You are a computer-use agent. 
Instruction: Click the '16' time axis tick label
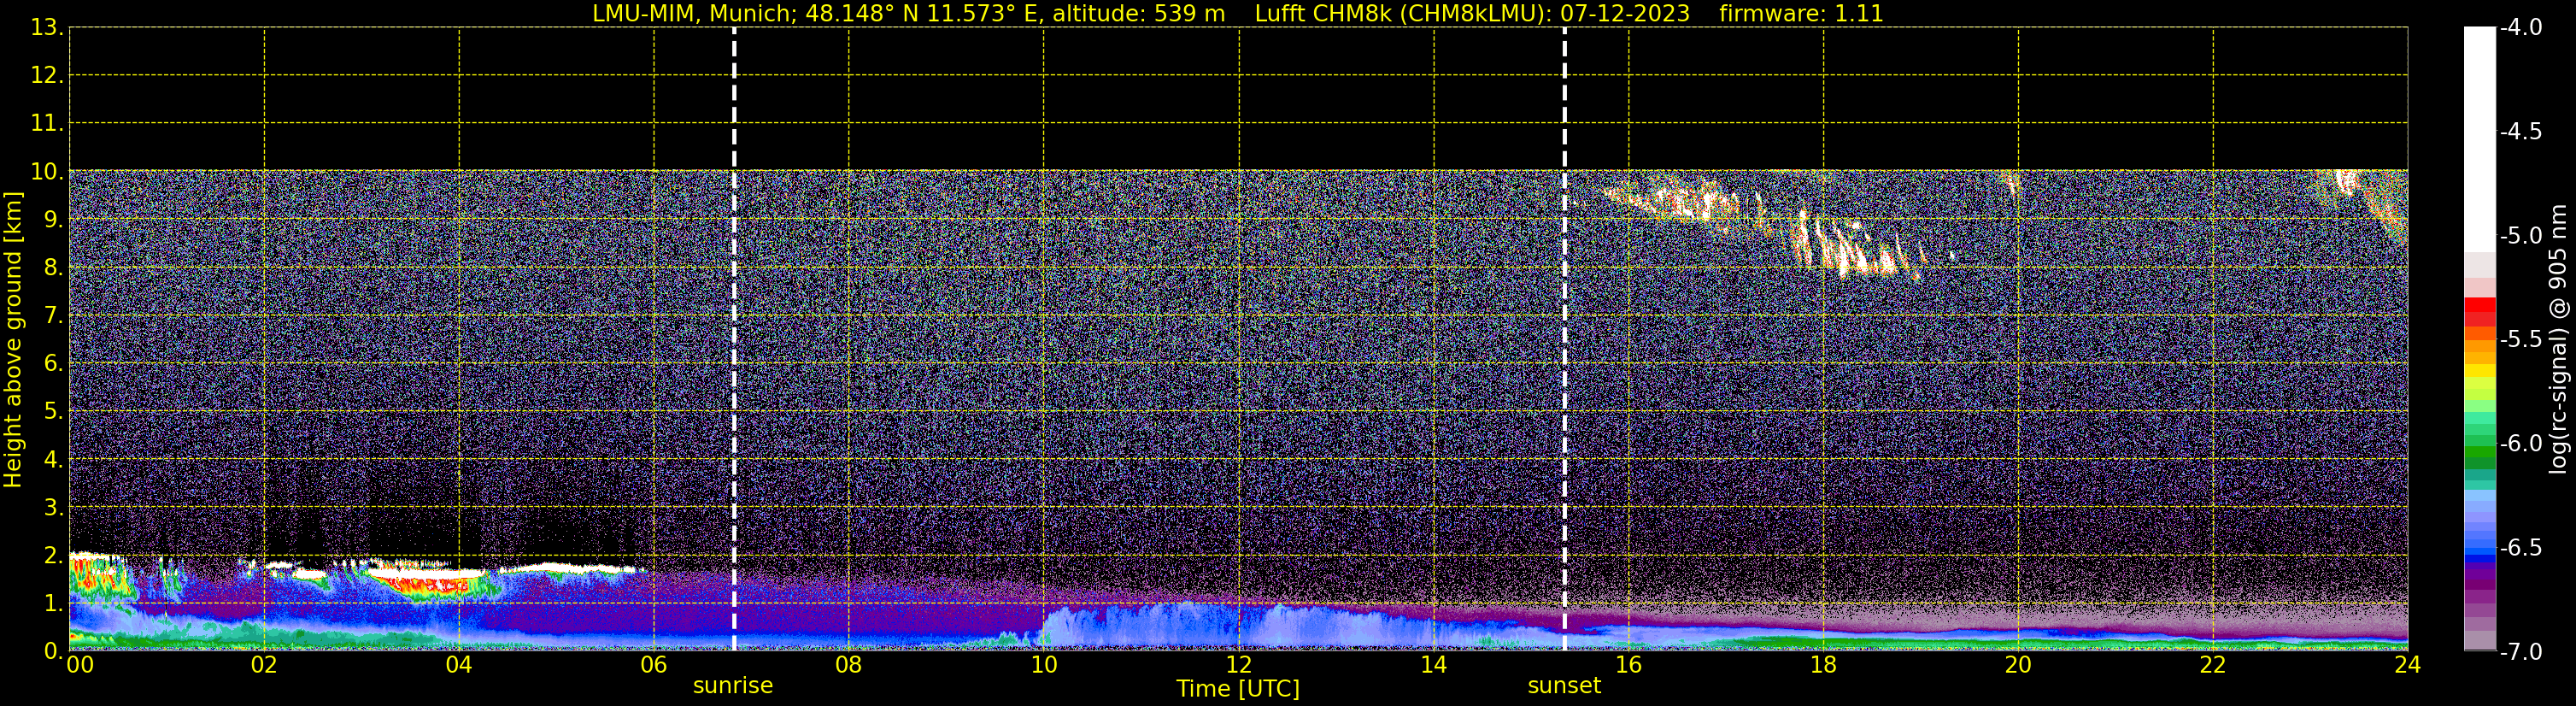tap(1629, 666)
